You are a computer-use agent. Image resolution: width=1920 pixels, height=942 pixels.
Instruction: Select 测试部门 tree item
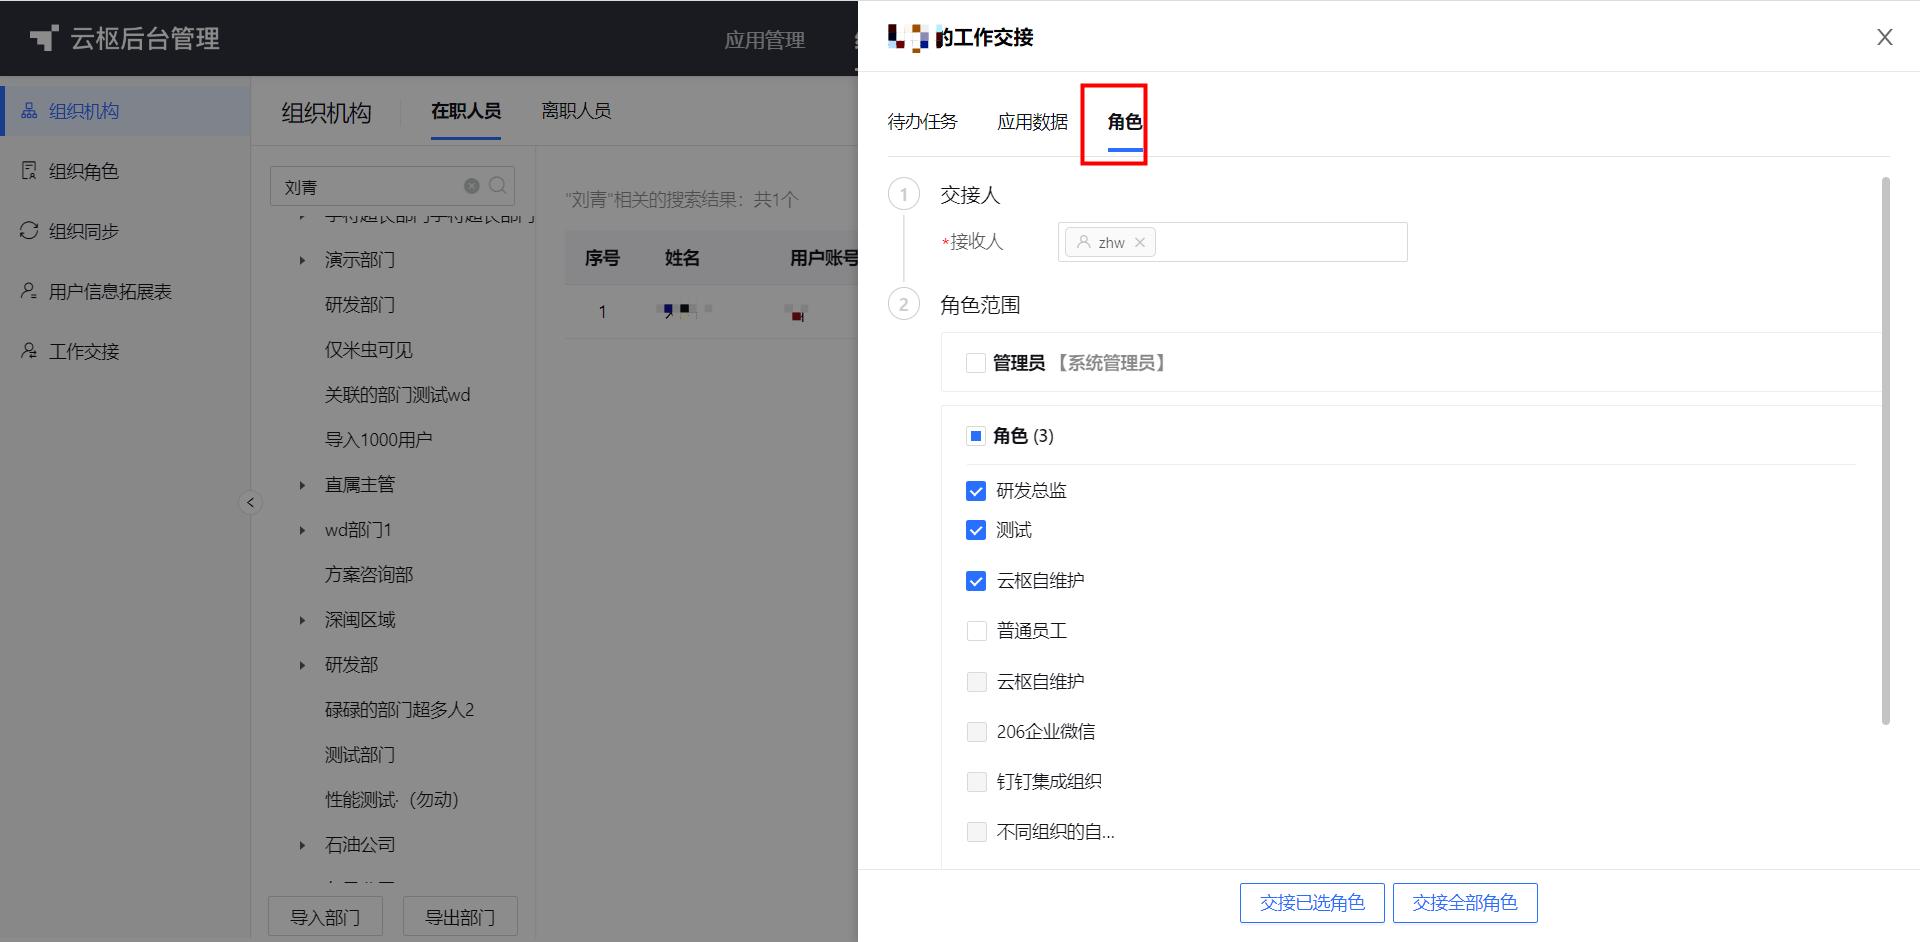click(x=360, y=755)
